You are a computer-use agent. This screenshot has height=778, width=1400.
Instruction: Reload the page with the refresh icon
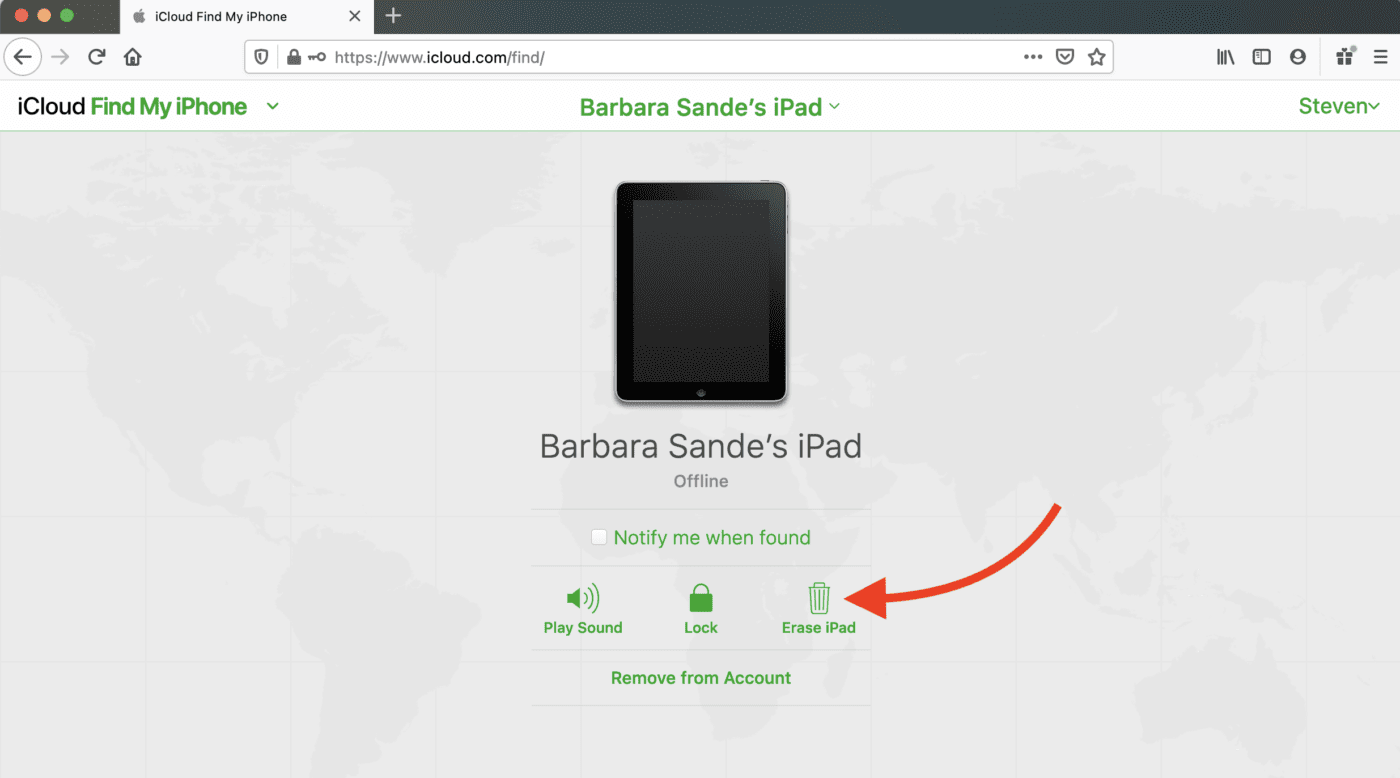pos(97,57)
